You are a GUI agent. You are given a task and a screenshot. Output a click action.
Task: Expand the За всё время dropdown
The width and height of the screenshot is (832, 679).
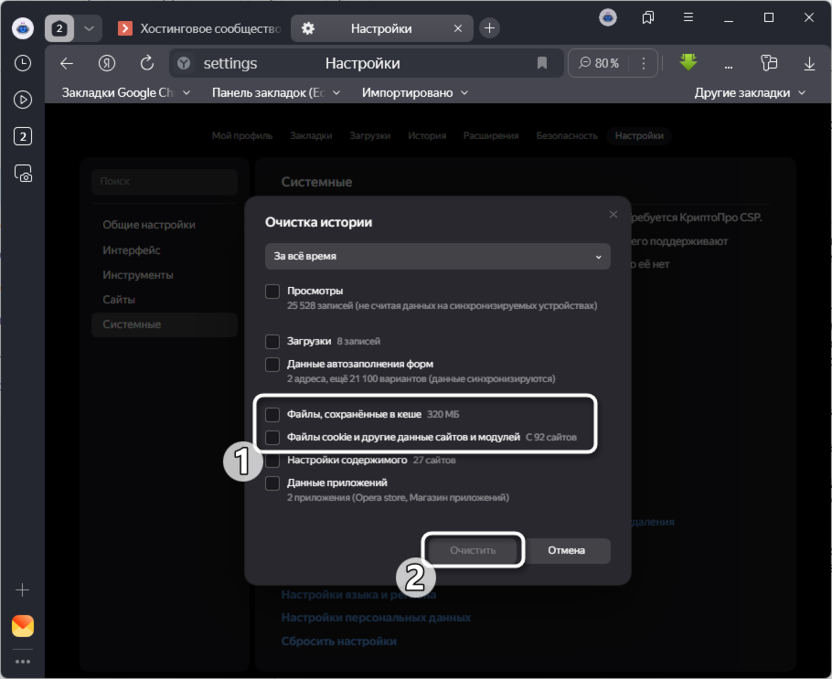[437, 256]
